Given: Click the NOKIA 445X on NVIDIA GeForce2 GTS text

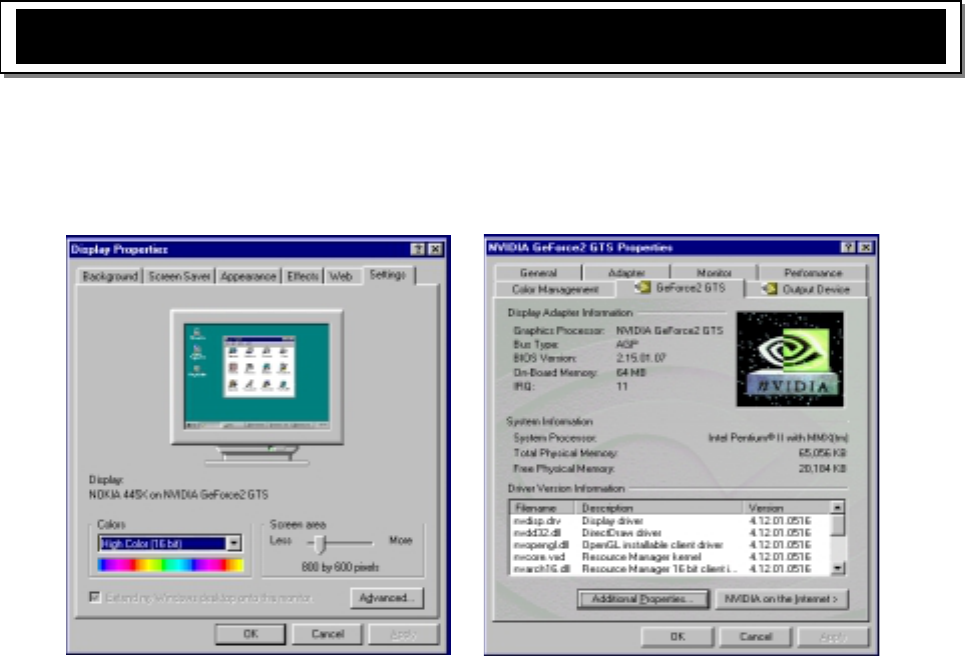Looking at the screenshot, I should (178, 494).
